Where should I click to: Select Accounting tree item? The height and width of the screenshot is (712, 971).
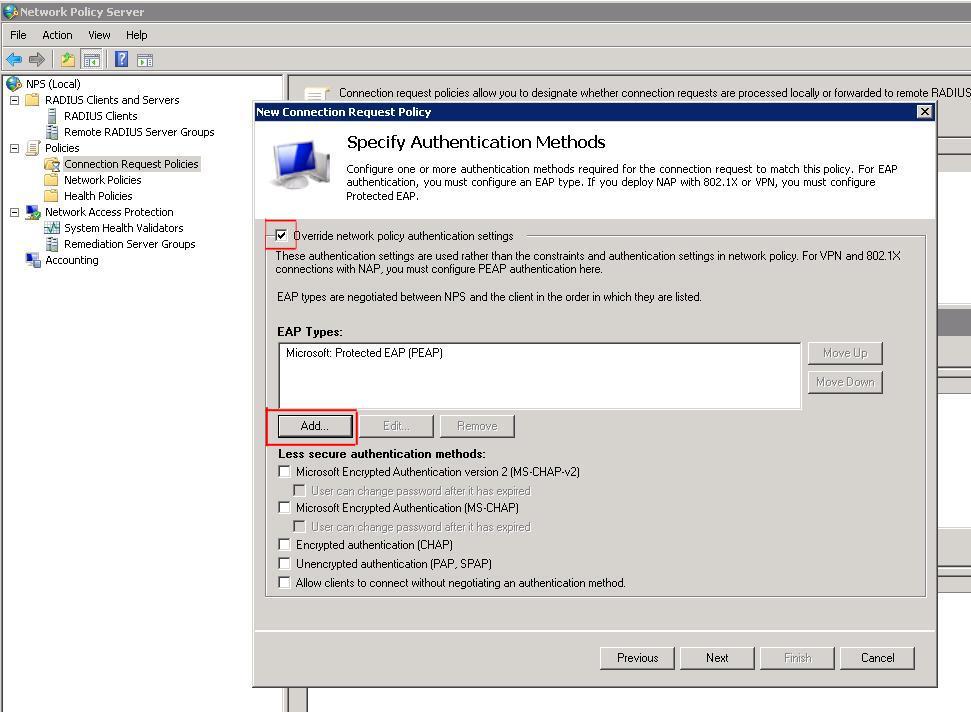(x=72, y=260)
